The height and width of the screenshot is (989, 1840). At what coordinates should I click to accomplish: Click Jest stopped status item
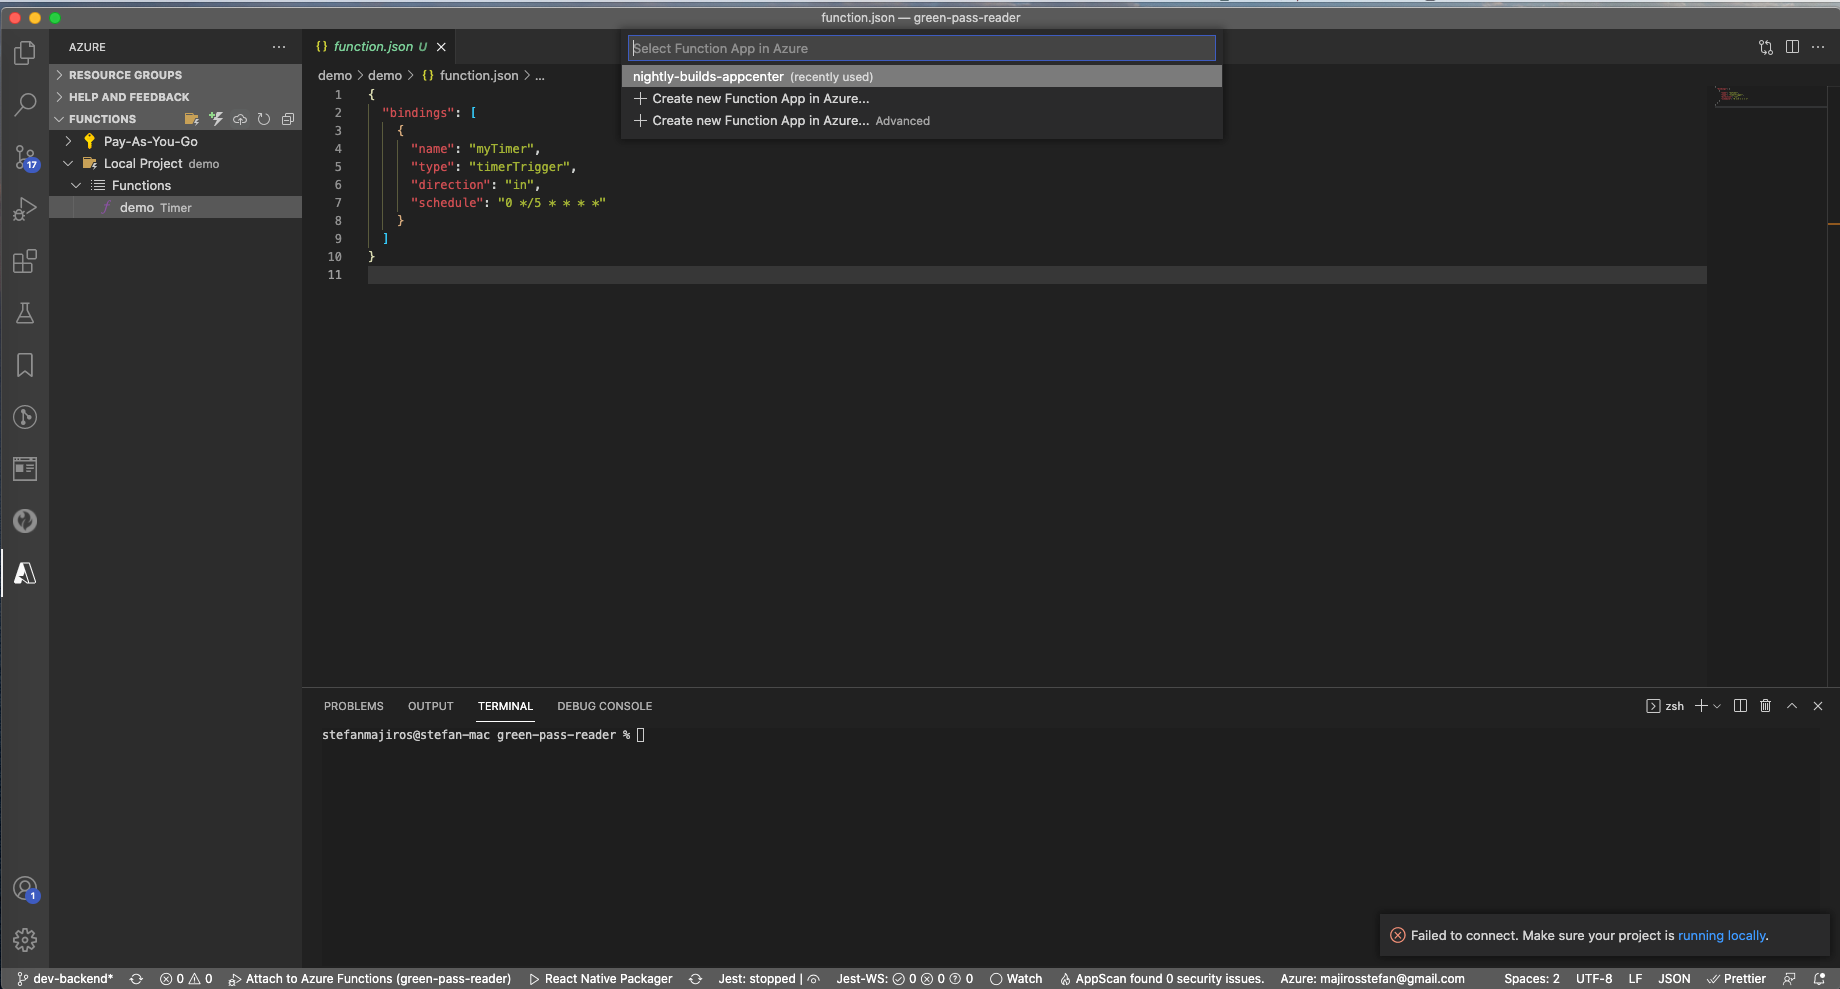pyautogui.click(x=768, y=979)
